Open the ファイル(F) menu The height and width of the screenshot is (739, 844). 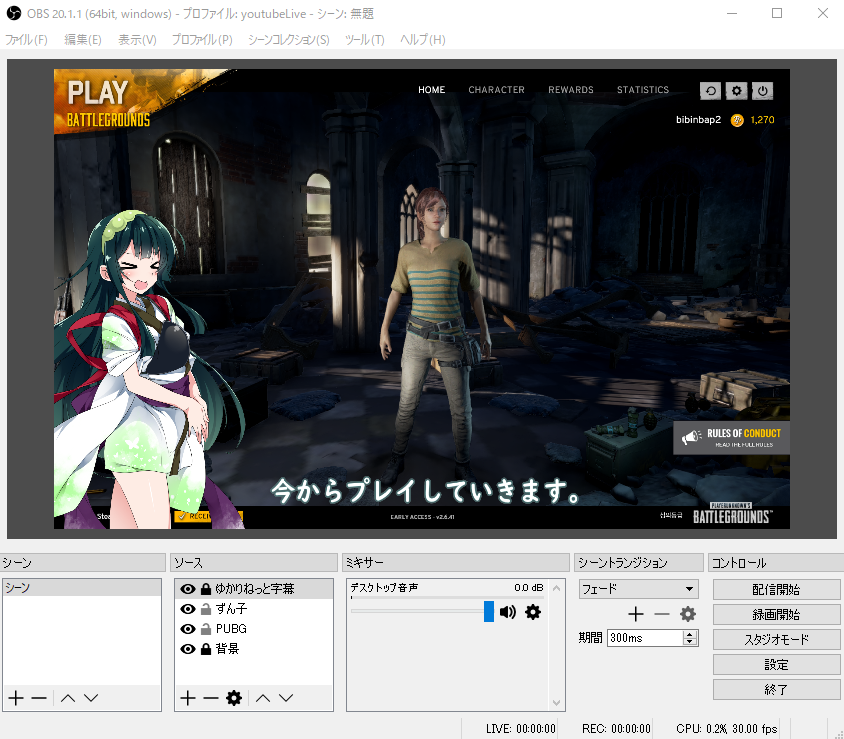click(26, 40)
